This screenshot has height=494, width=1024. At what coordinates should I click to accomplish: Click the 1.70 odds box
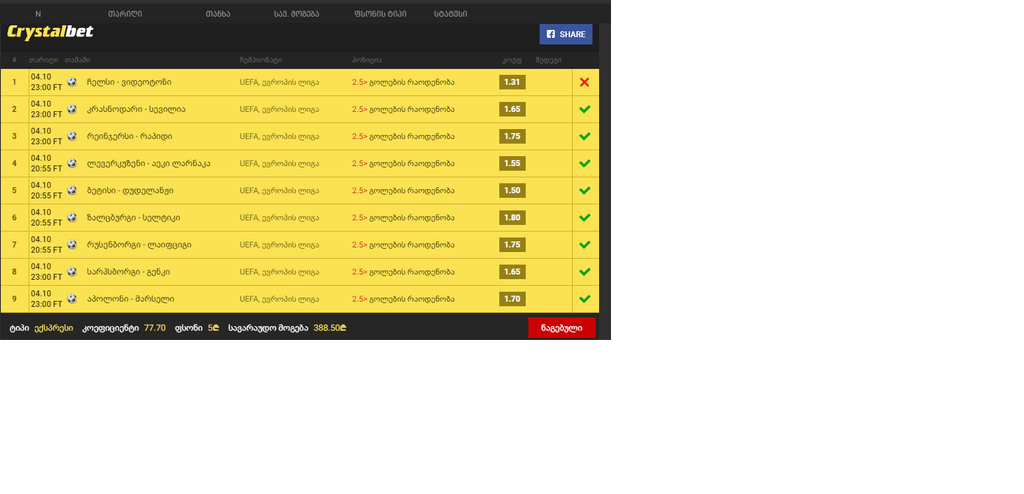[x=512, y=299]
